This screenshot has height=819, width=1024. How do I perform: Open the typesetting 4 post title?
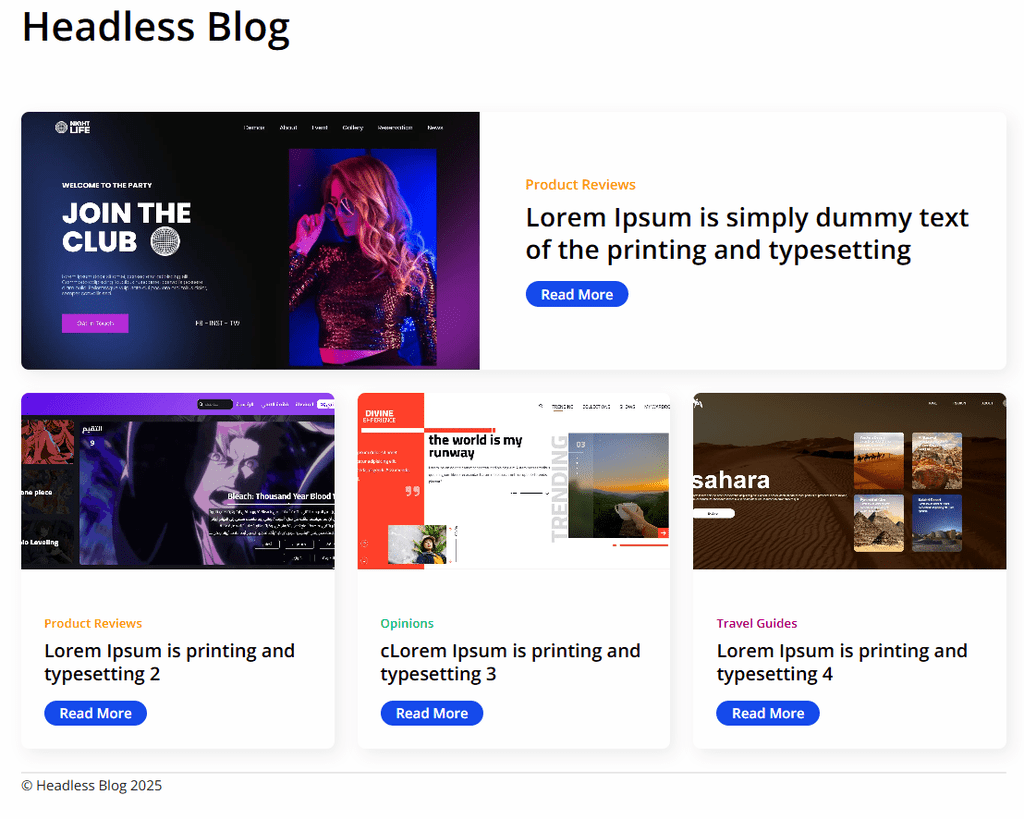point(842,662)
